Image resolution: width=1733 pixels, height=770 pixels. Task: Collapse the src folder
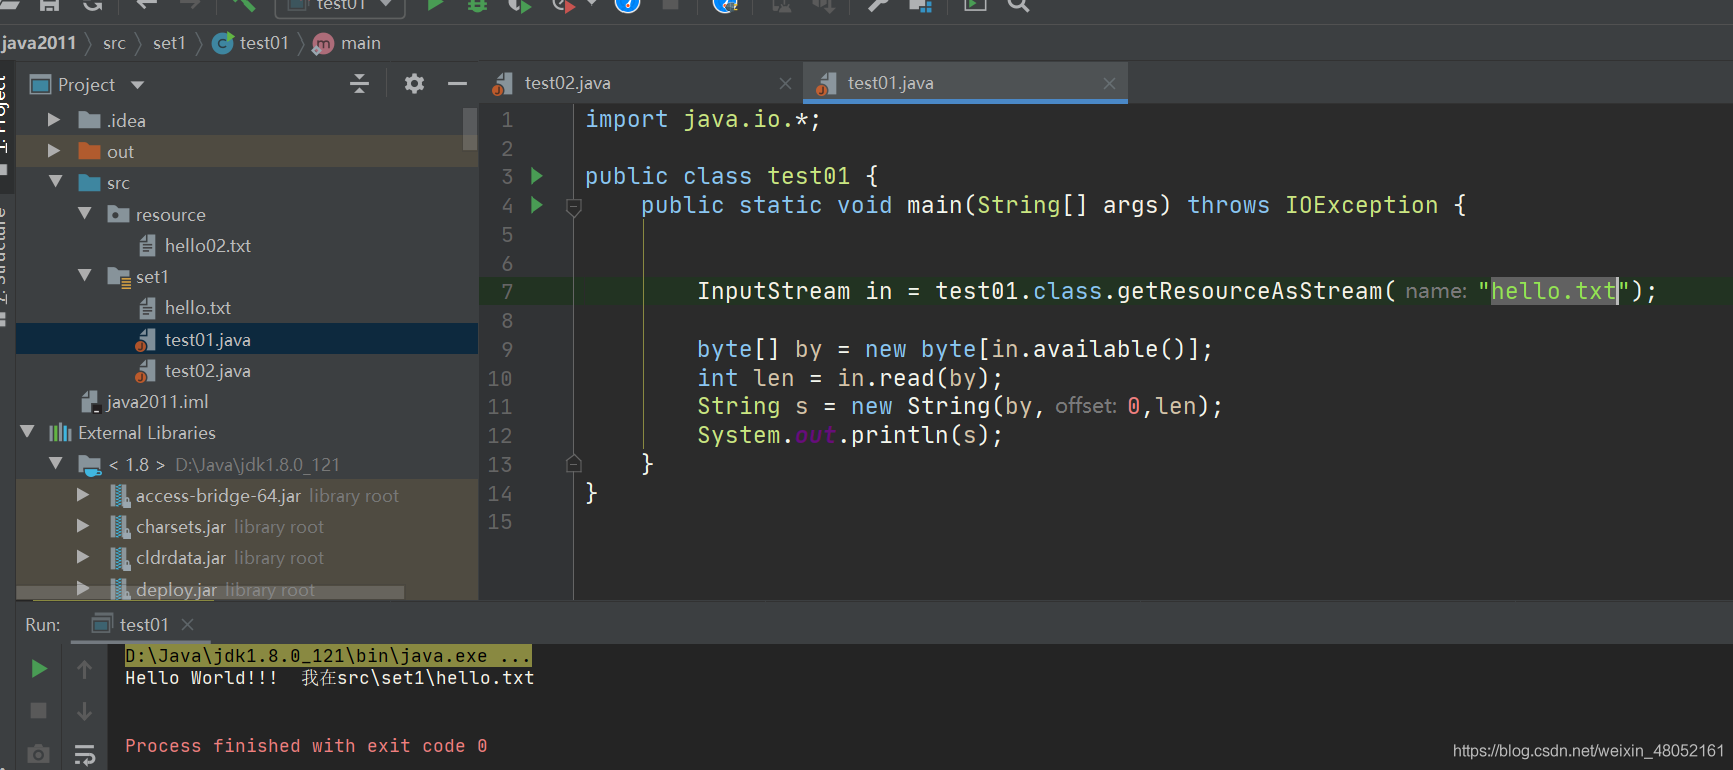click(x=56, y=182)
